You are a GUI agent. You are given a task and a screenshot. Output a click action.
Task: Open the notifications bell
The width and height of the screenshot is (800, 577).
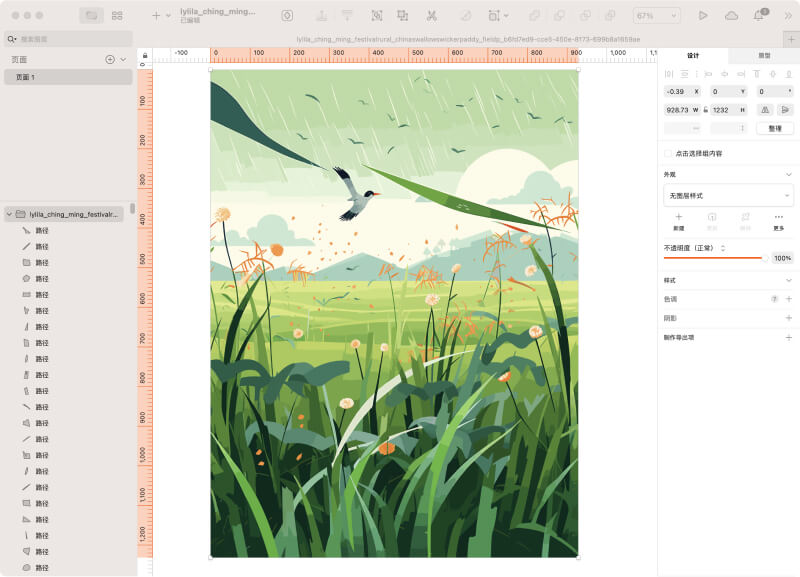[759, 16]
